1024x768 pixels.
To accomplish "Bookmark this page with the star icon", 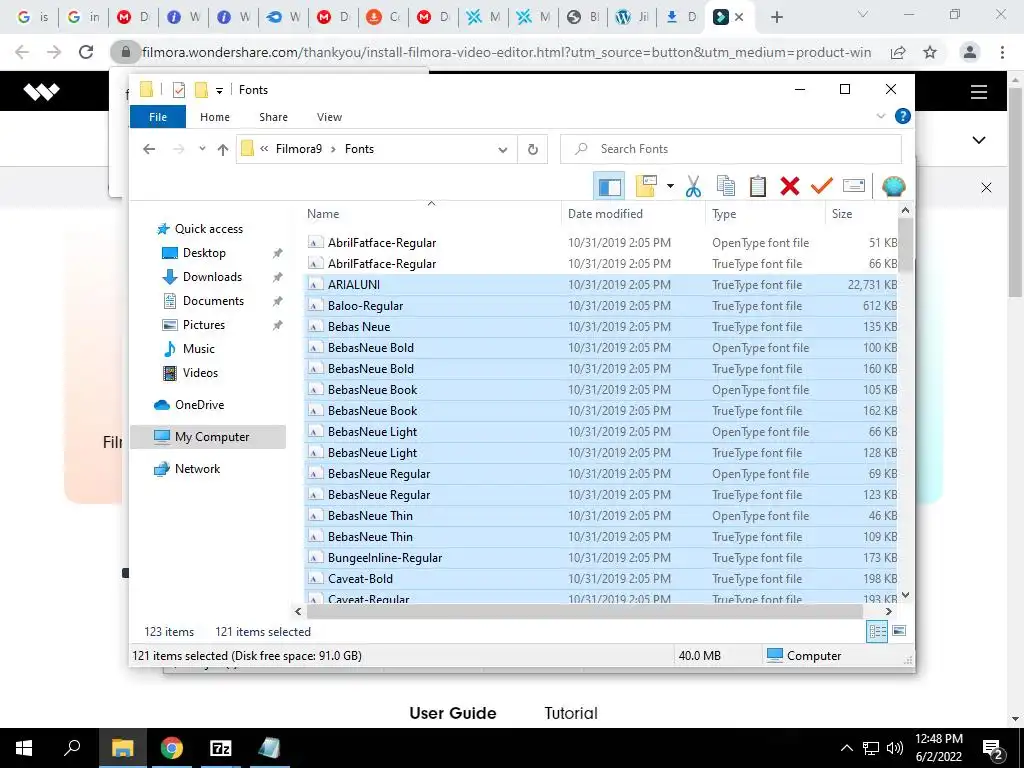I will 930,52.
